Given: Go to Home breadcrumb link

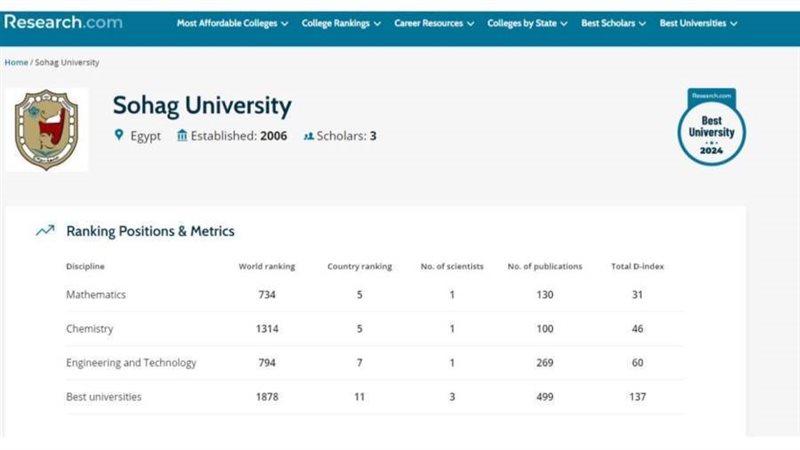Looking at the screenshot, I should [16, 62].
